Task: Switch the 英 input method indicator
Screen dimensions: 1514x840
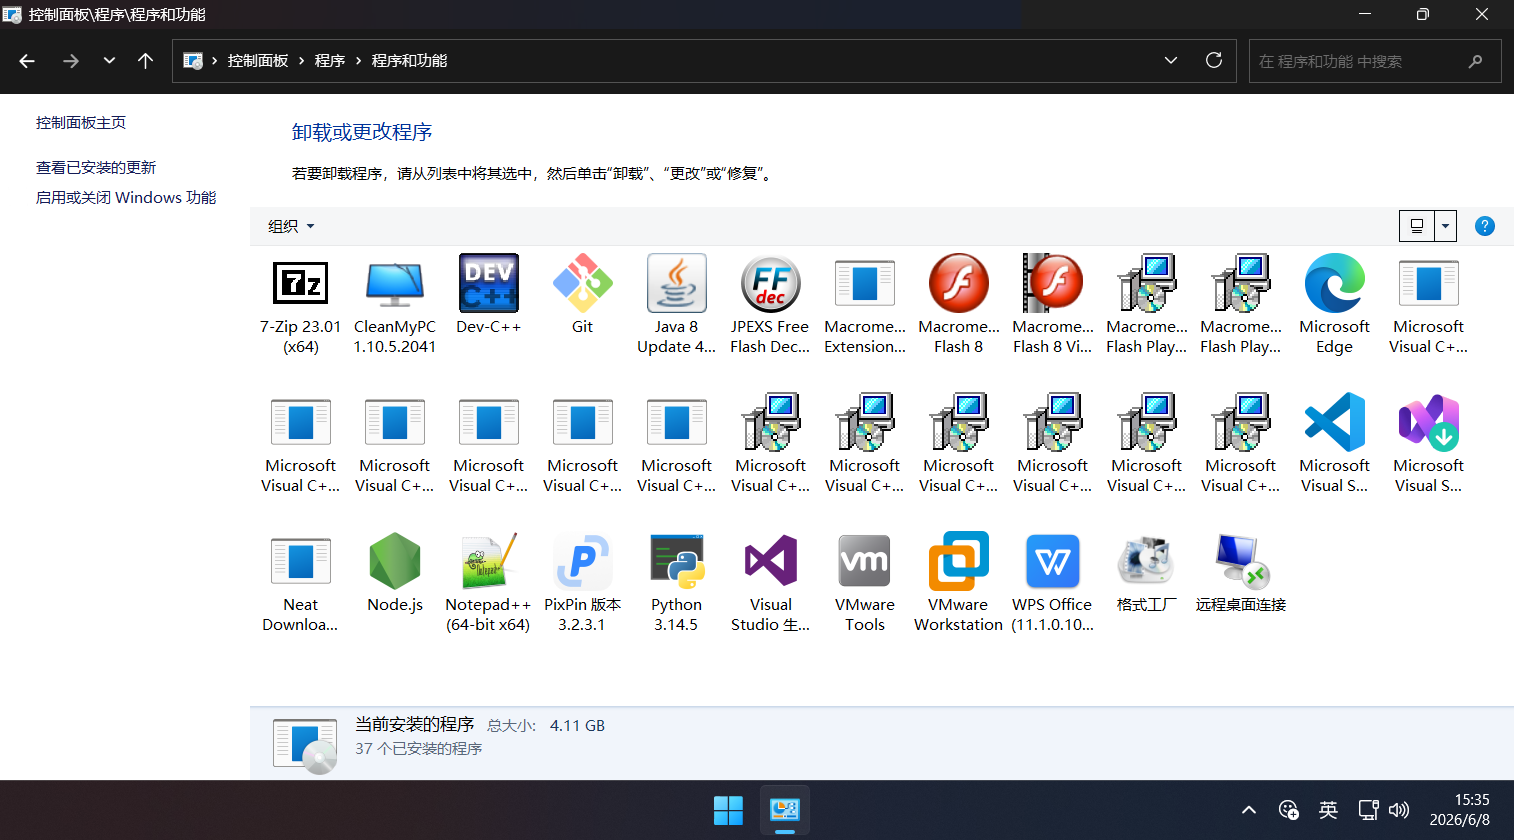Action: coord(1328,810)
